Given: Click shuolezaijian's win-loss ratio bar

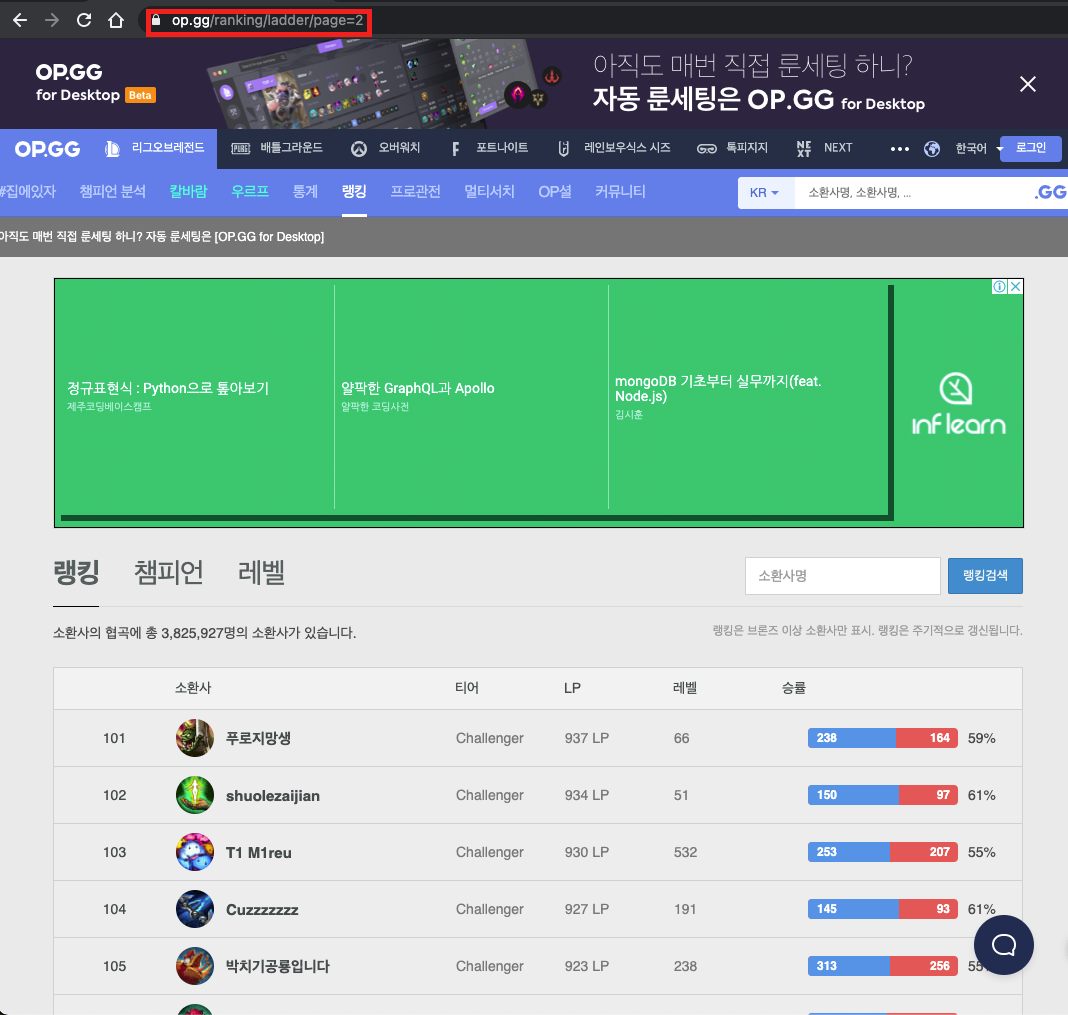Looking at the screenshot, I should [882, 795].
